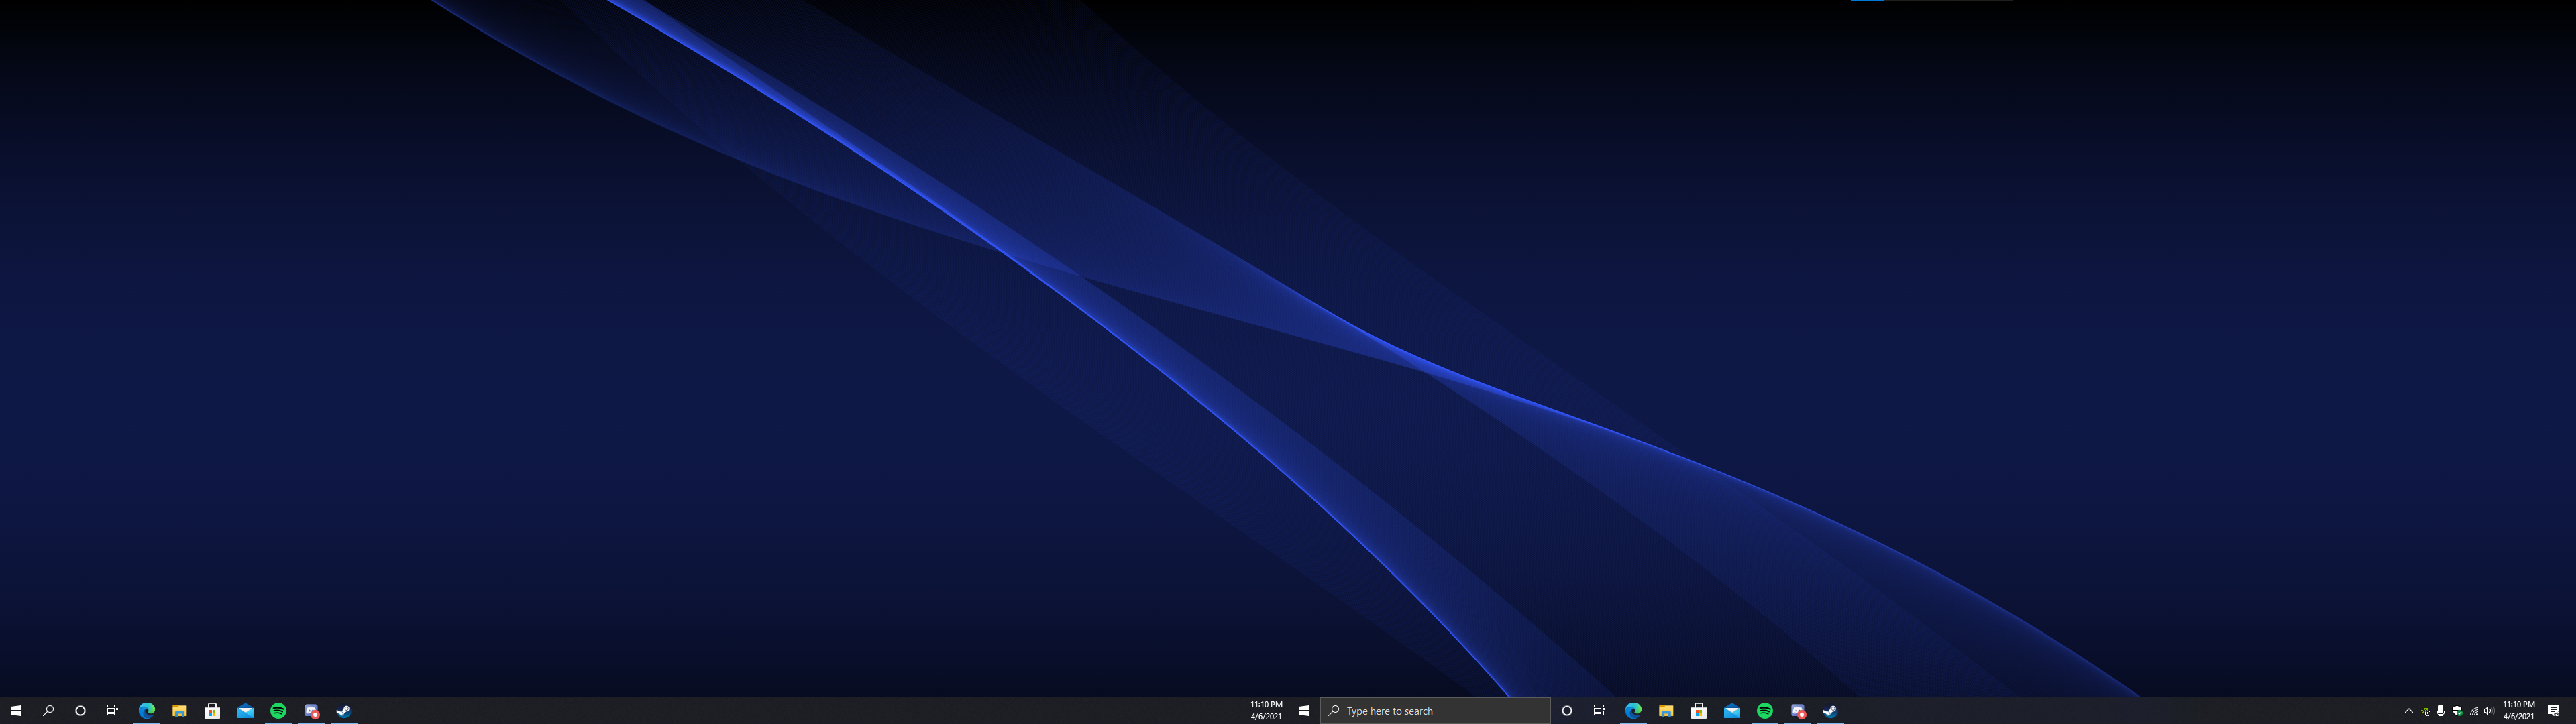Open the speaker volume control
The image size is (2576, 724).
tap(2489, 711)
